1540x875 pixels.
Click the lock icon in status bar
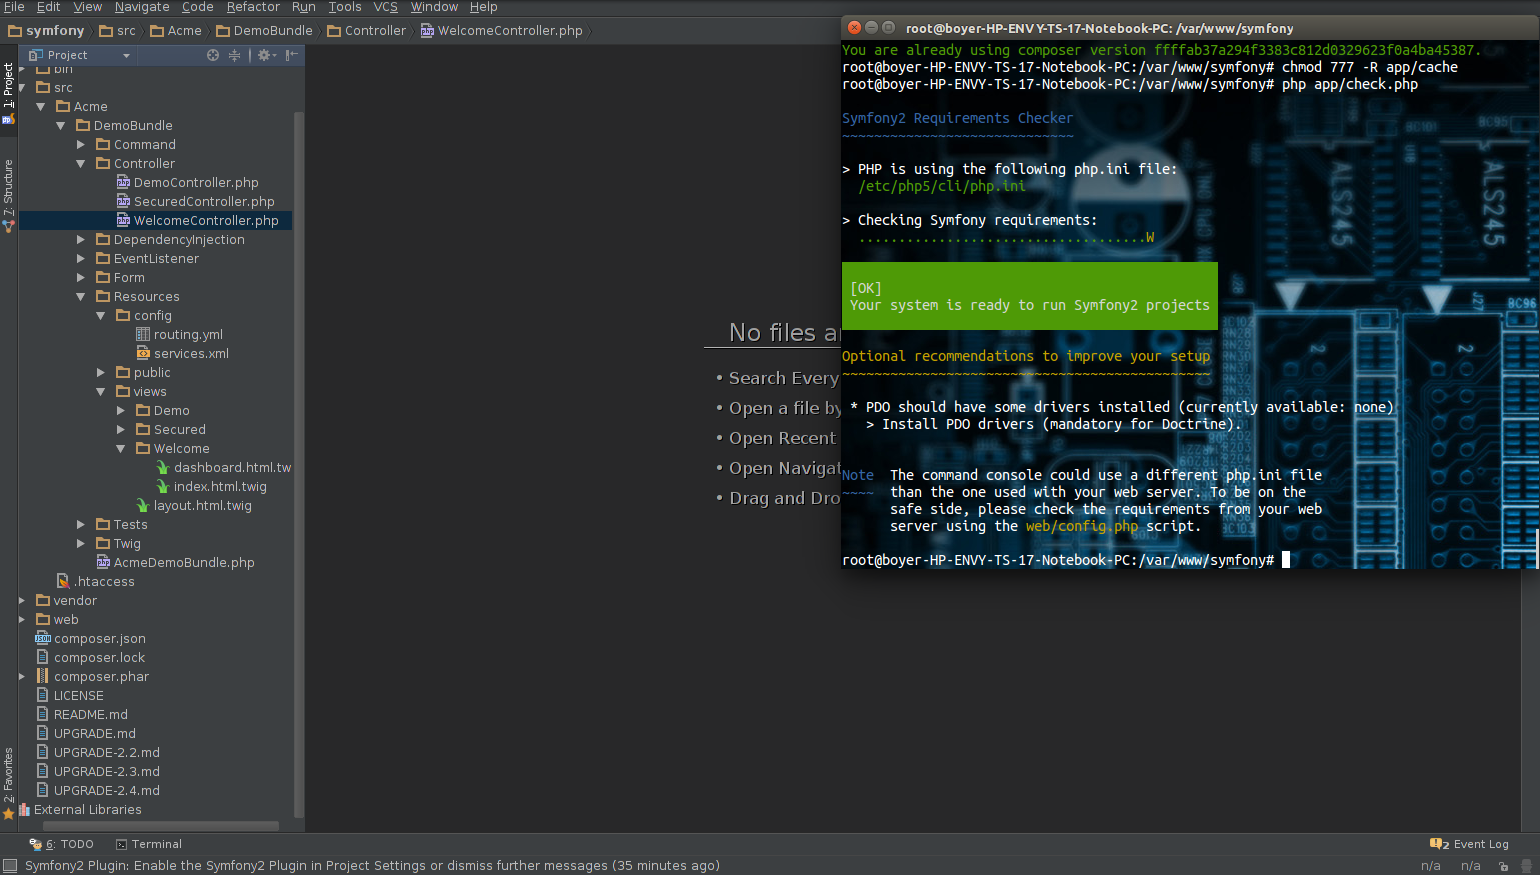click(1503, 866)
